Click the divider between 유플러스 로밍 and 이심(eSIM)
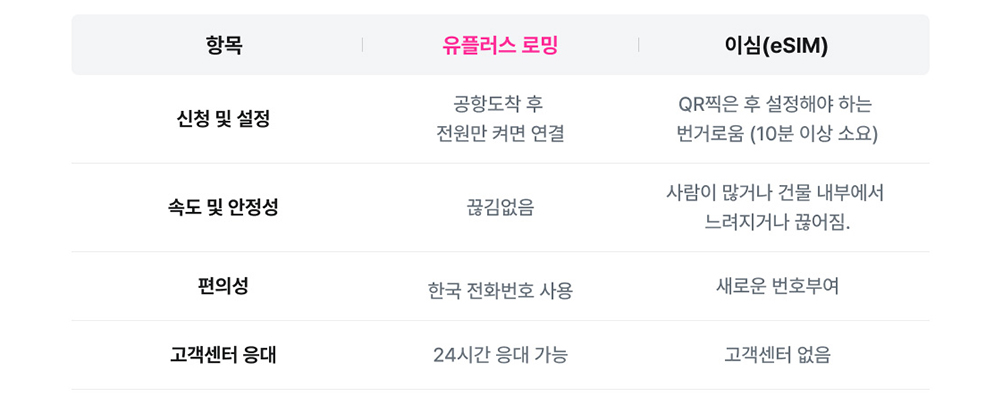1000x400 pixels. [x=638, y=45]
